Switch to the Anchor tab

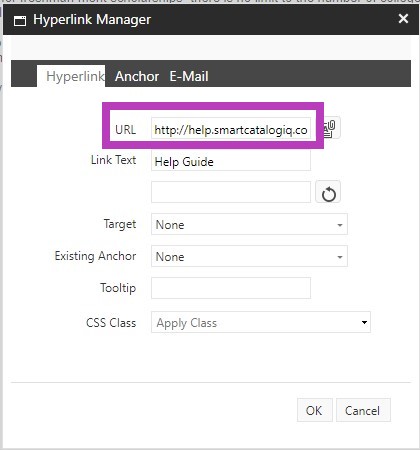tap(137, 76)
